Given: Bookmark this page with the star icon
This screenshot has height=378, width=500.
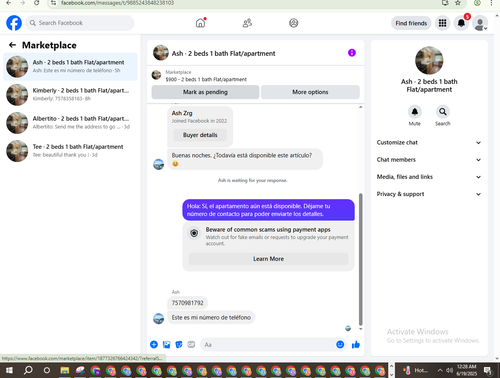Looking at the screenshot, I should (458, 3).
